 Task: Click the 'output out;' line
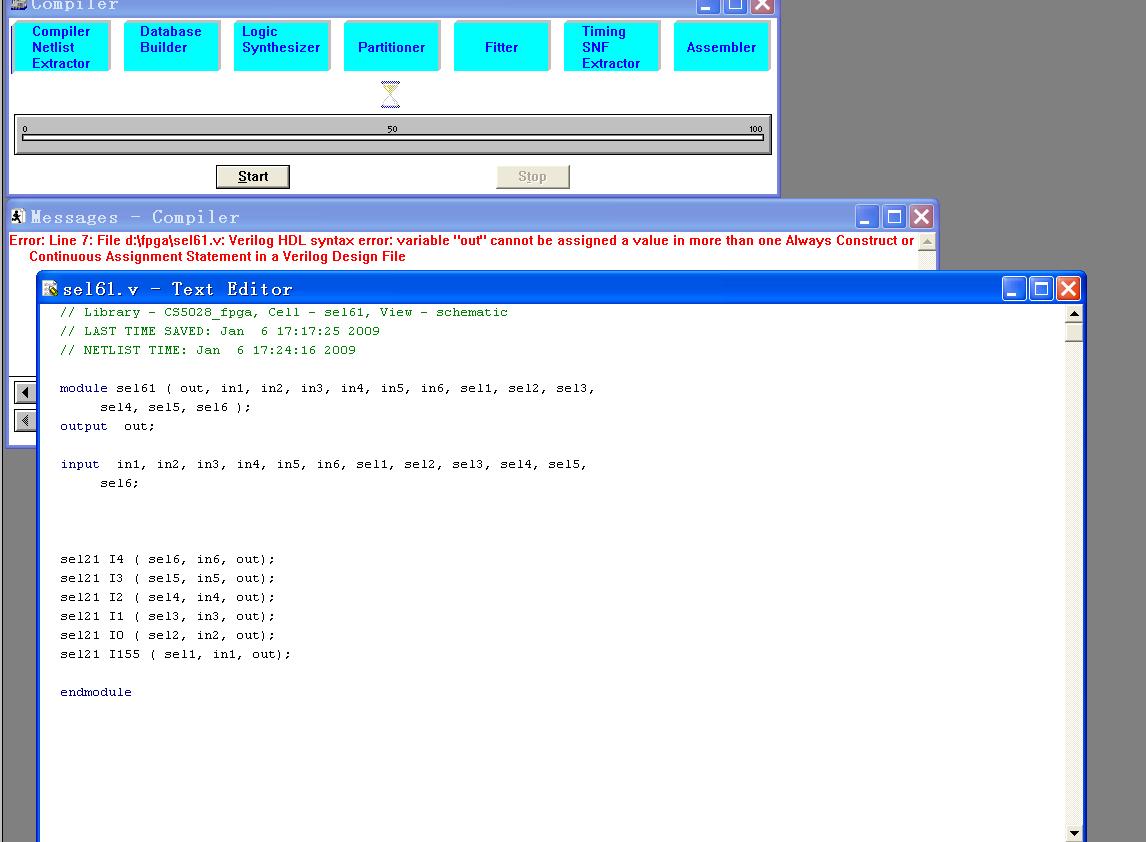[x=107, y=426]
